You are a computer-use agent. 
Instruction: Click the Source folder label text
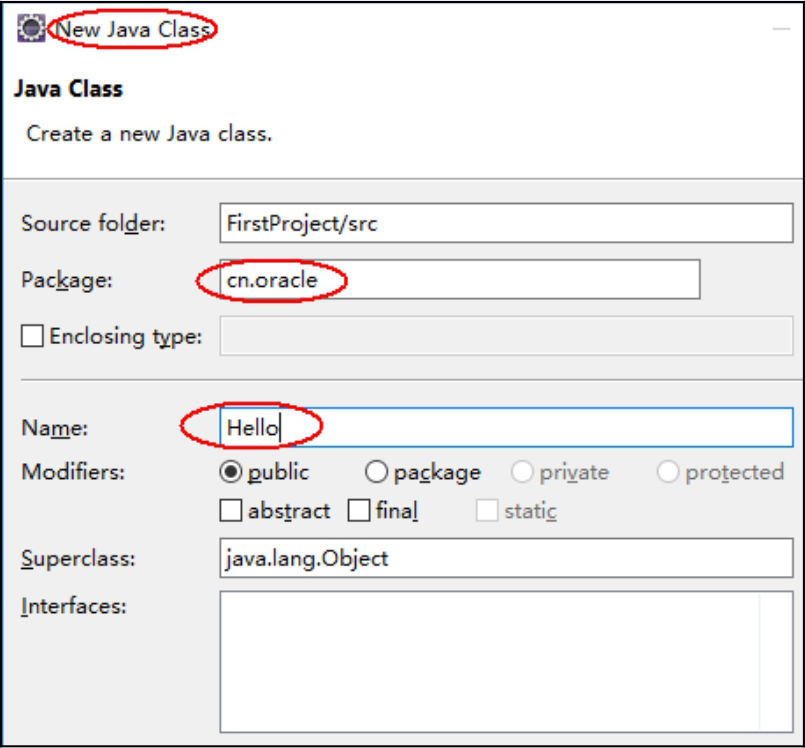[94, 223]
